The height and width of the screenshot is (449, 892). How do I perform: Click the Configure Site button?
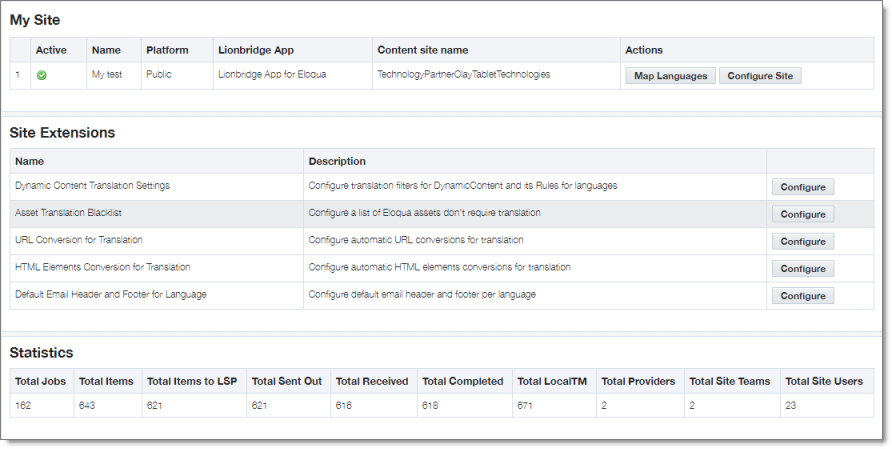click(x=760, y=76)
